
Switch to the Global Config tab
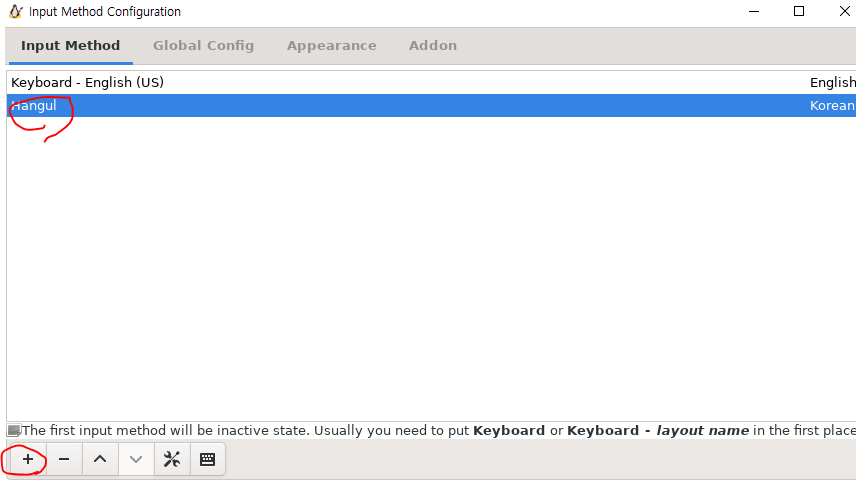click(203, 45)
